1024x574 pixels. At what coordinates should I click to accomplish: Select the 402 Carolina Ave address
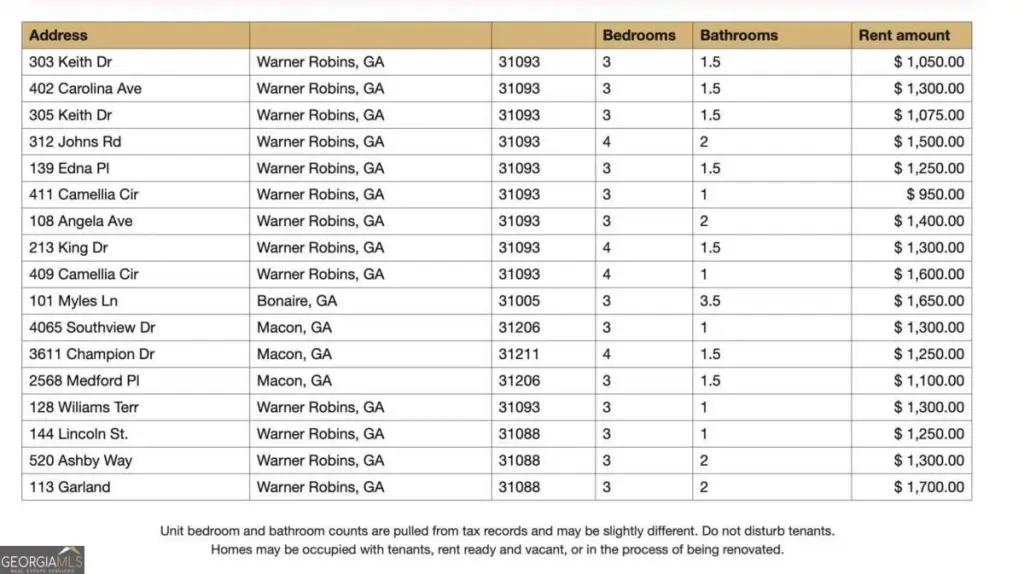[x=86, y=88]
